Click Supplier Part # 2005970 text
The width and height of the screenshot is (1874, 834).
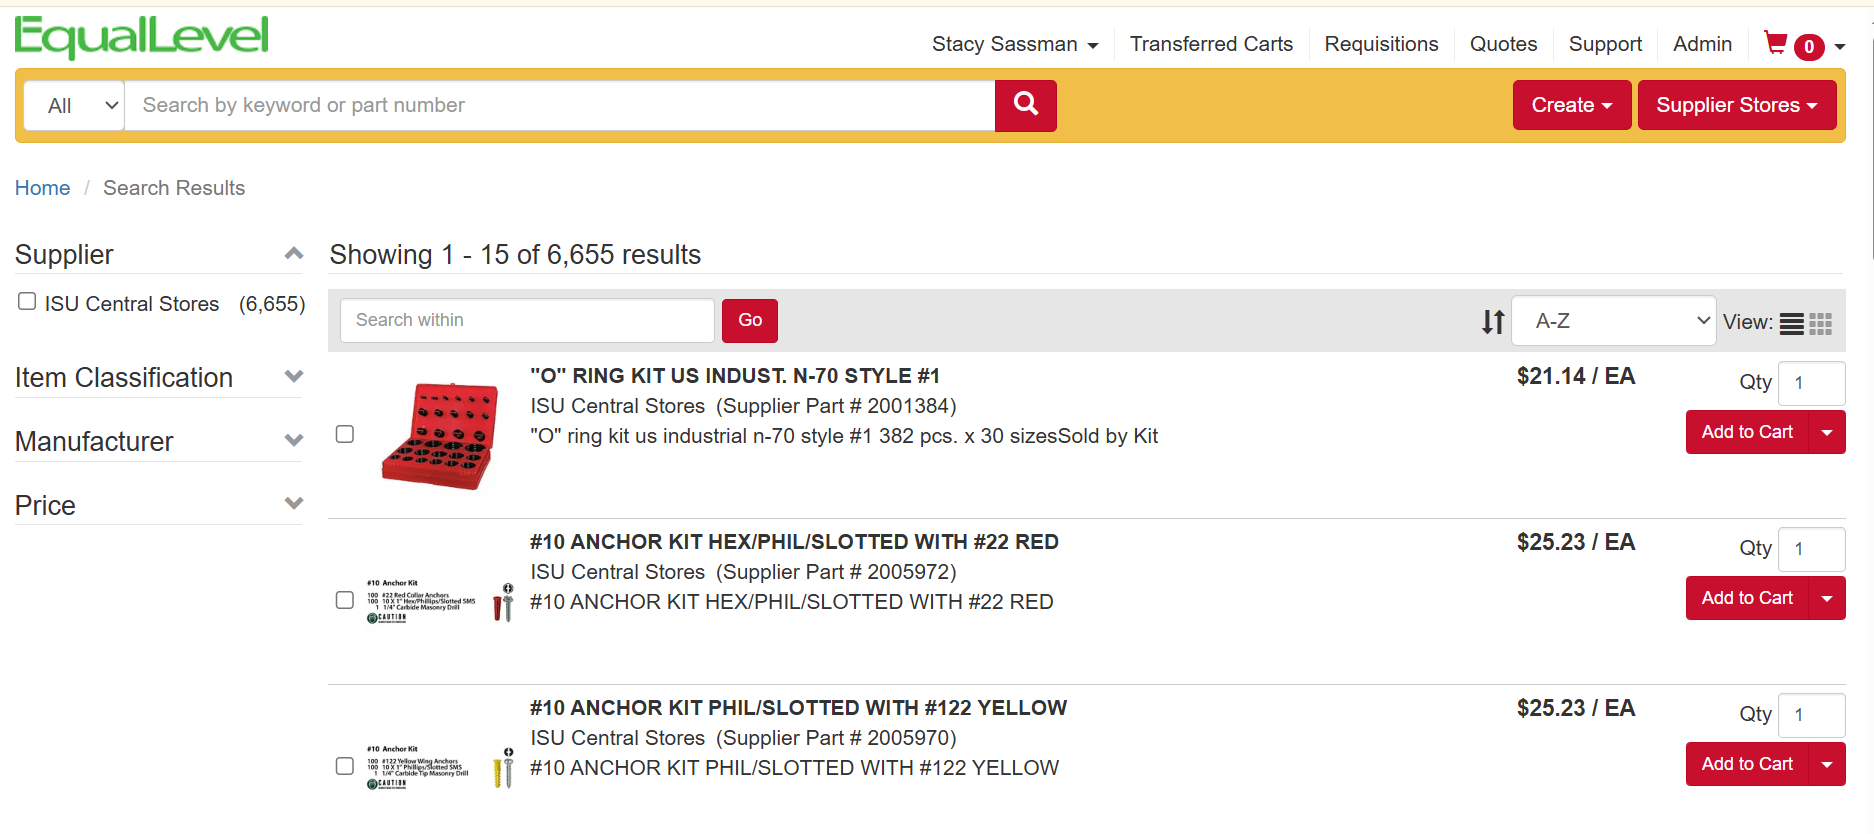point(836,738)
